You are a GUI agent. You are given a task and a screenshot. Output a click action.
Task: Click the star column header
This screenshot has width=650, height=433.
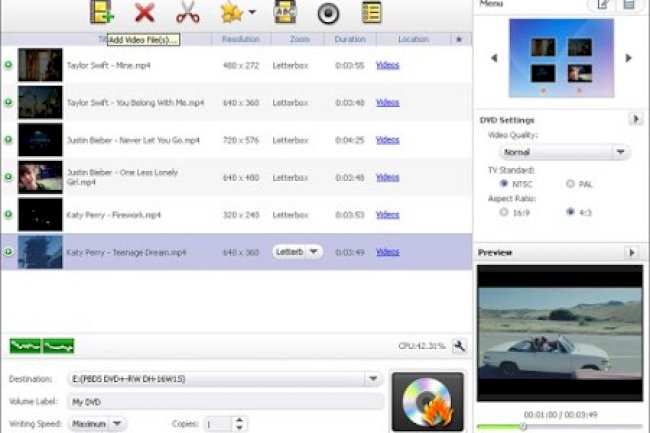coord(458,39)
